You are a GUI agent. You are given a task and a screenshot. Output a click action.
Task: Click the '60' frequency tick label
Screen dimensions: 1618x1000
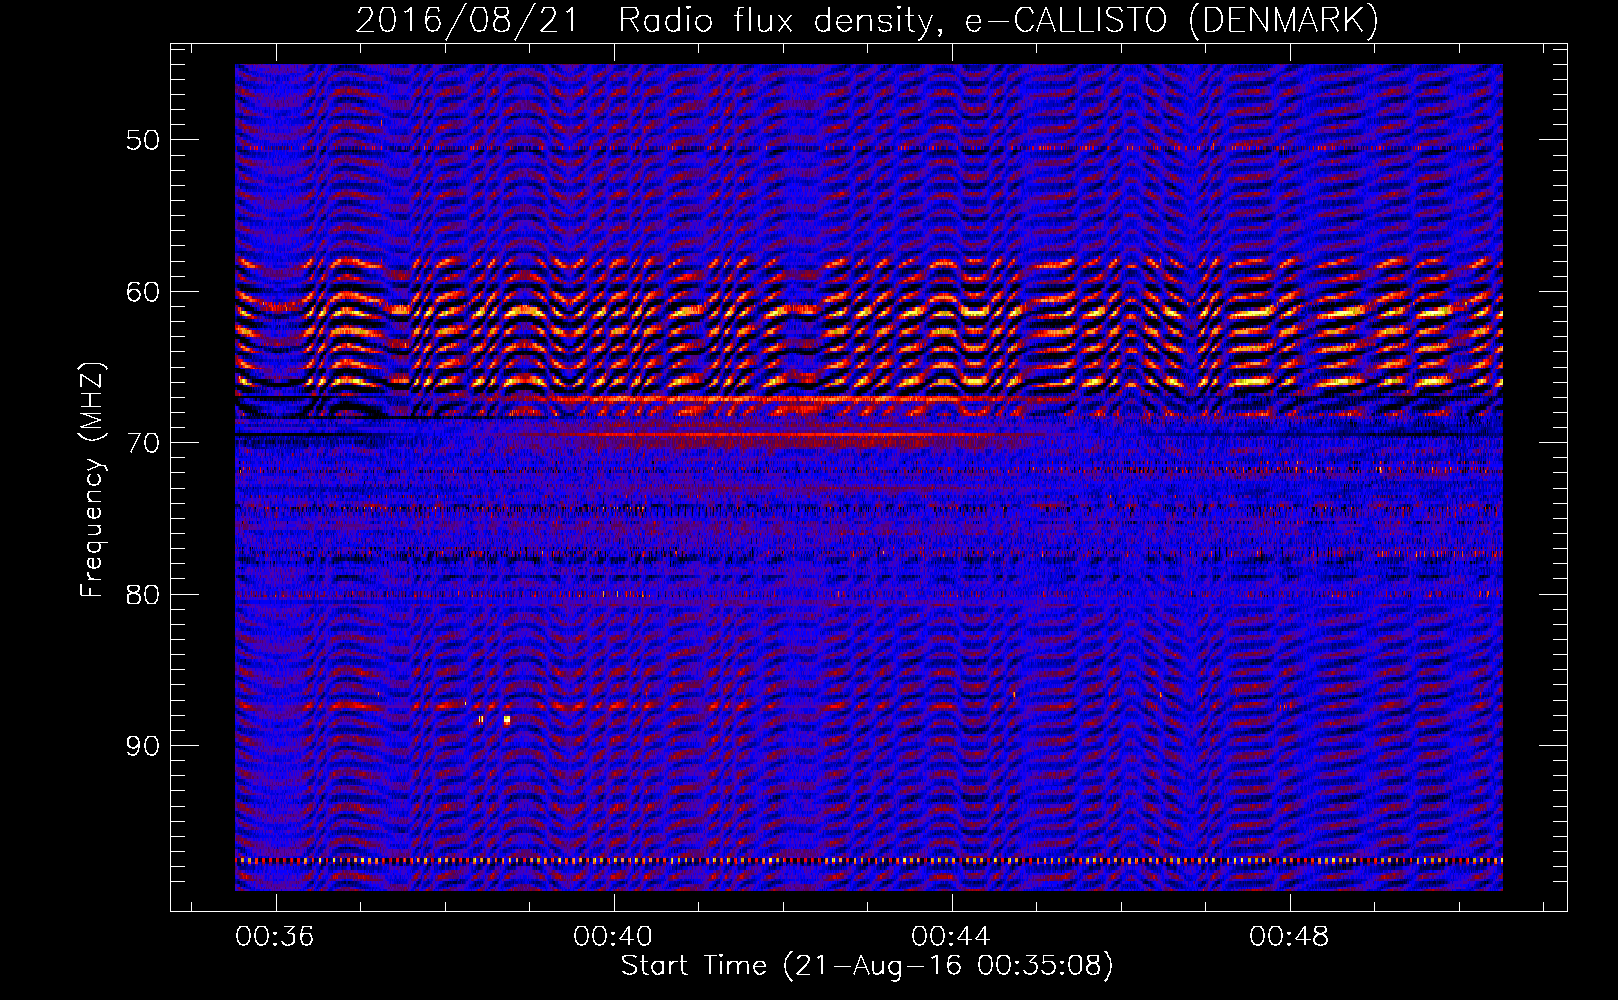coord(143,292)
